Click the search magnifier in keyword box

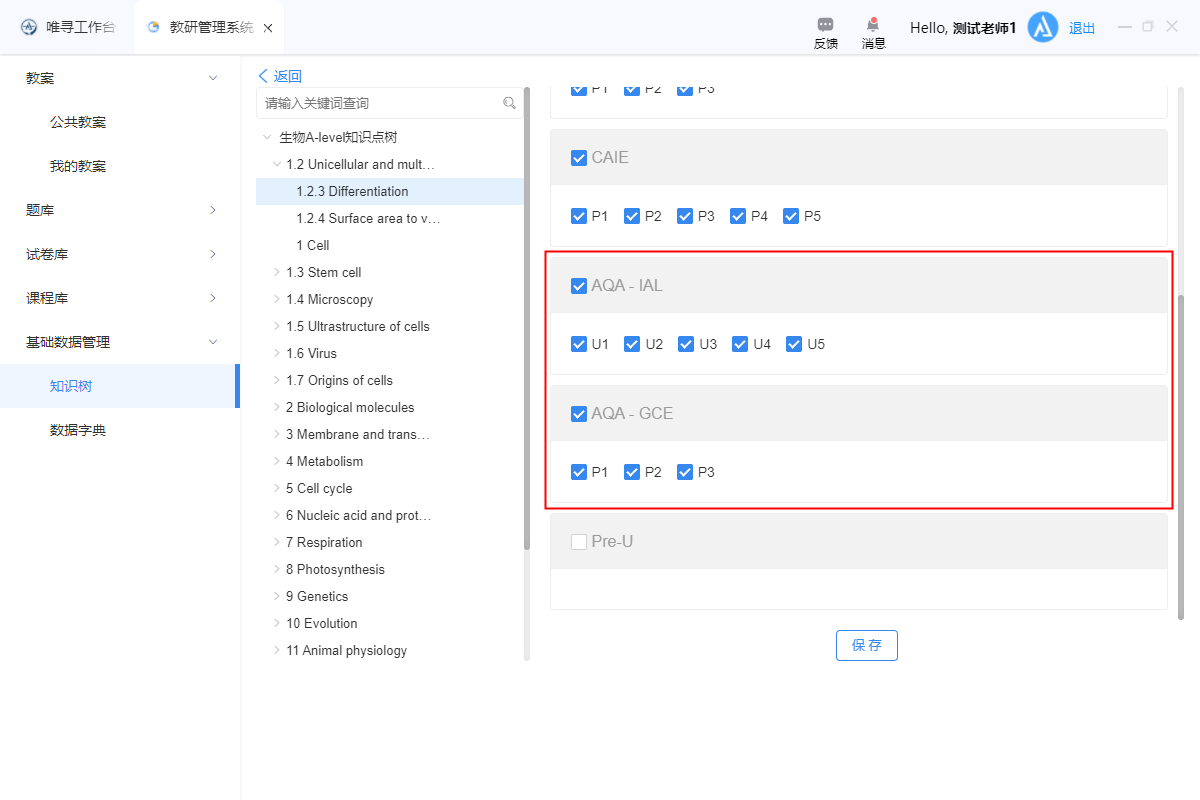click(x=509, y=103)
